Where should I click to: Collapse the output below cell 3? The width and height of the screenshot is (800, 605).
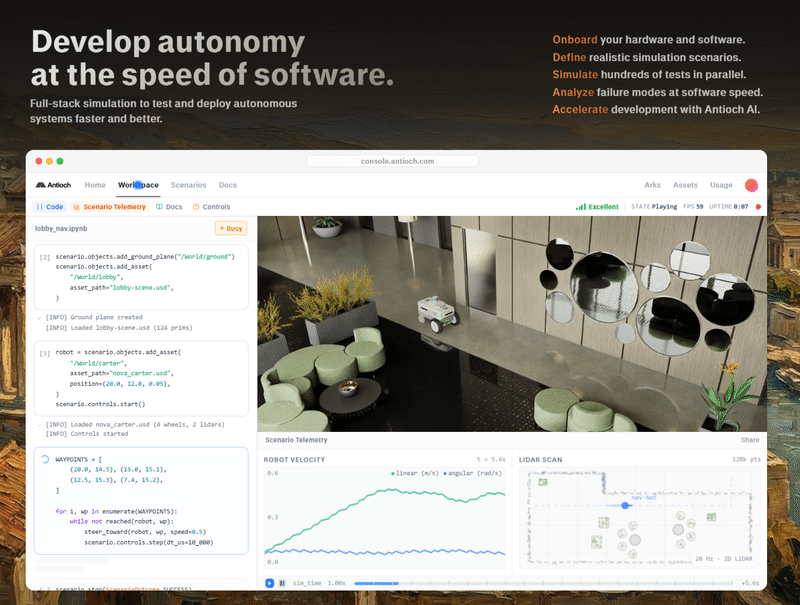38,424
